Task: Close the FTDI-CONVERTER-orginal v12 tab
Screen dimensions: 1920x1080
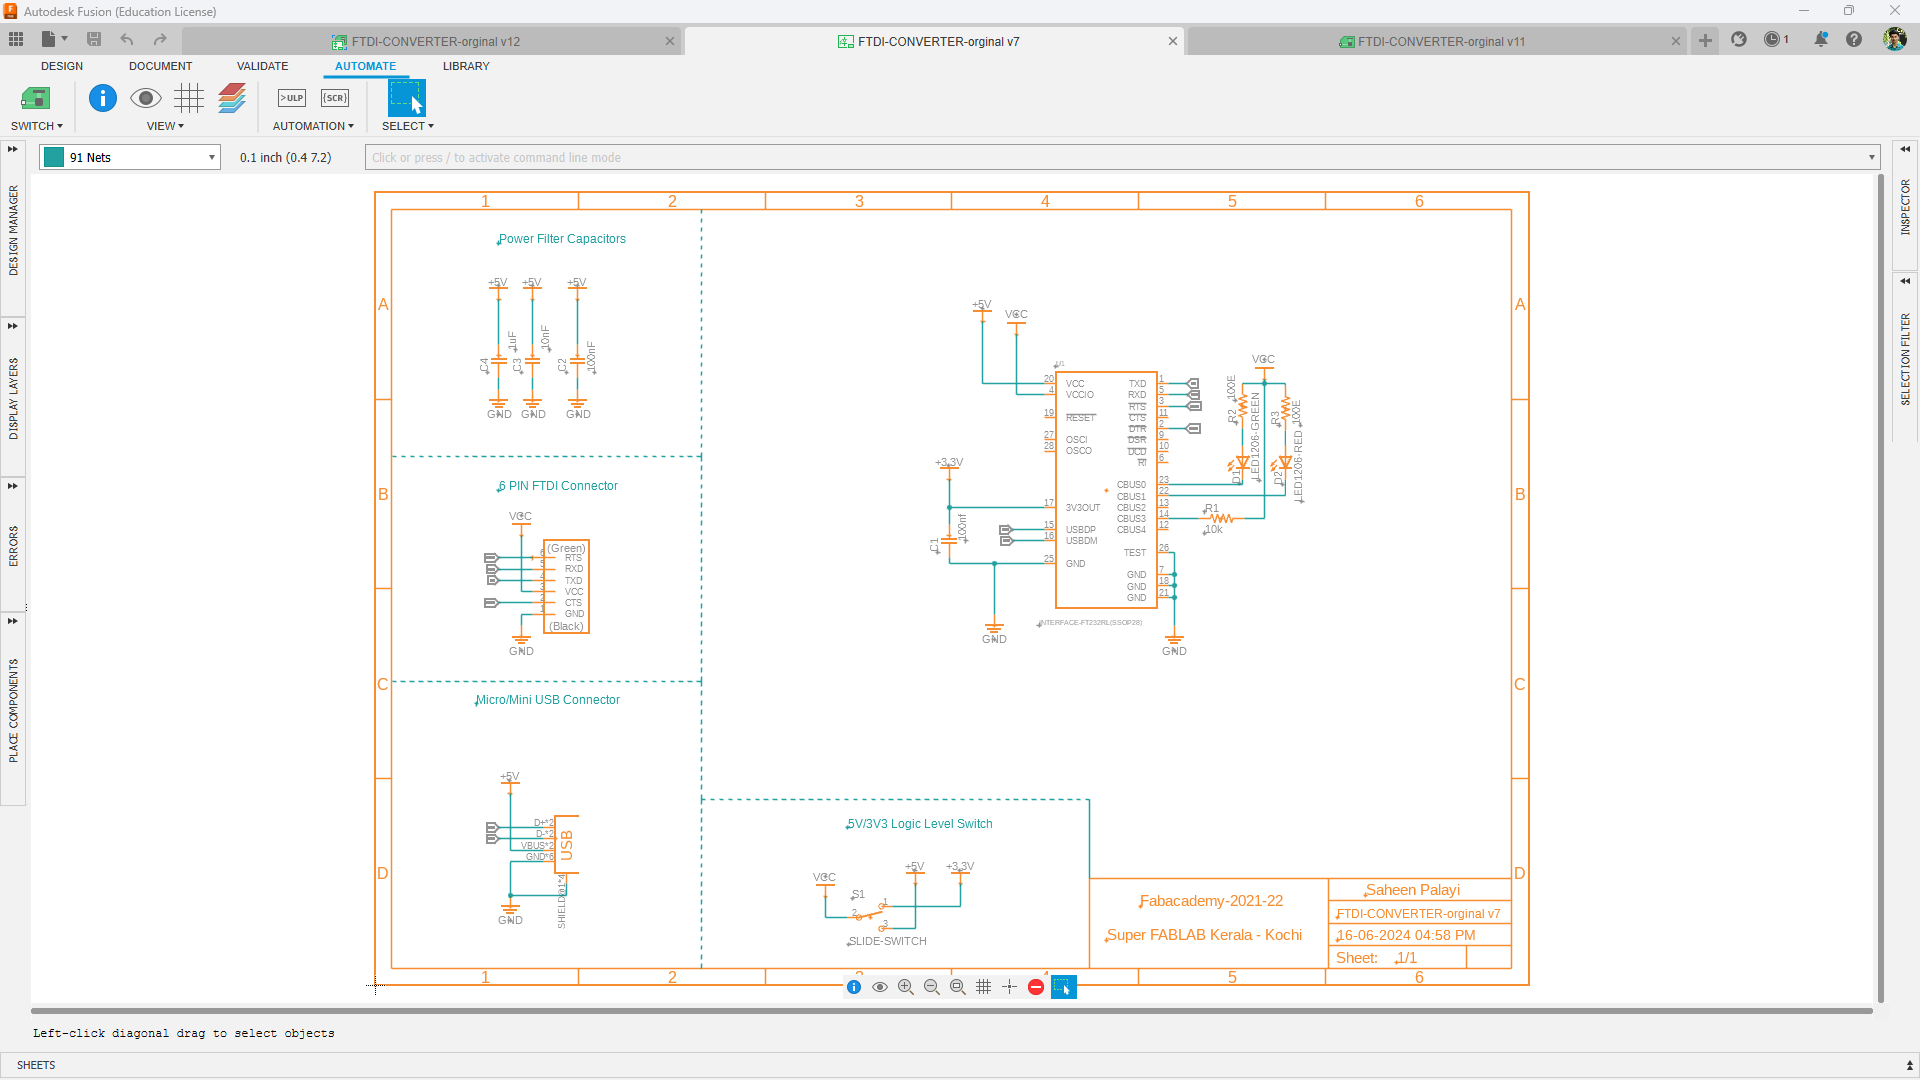Action: (670, 41)
